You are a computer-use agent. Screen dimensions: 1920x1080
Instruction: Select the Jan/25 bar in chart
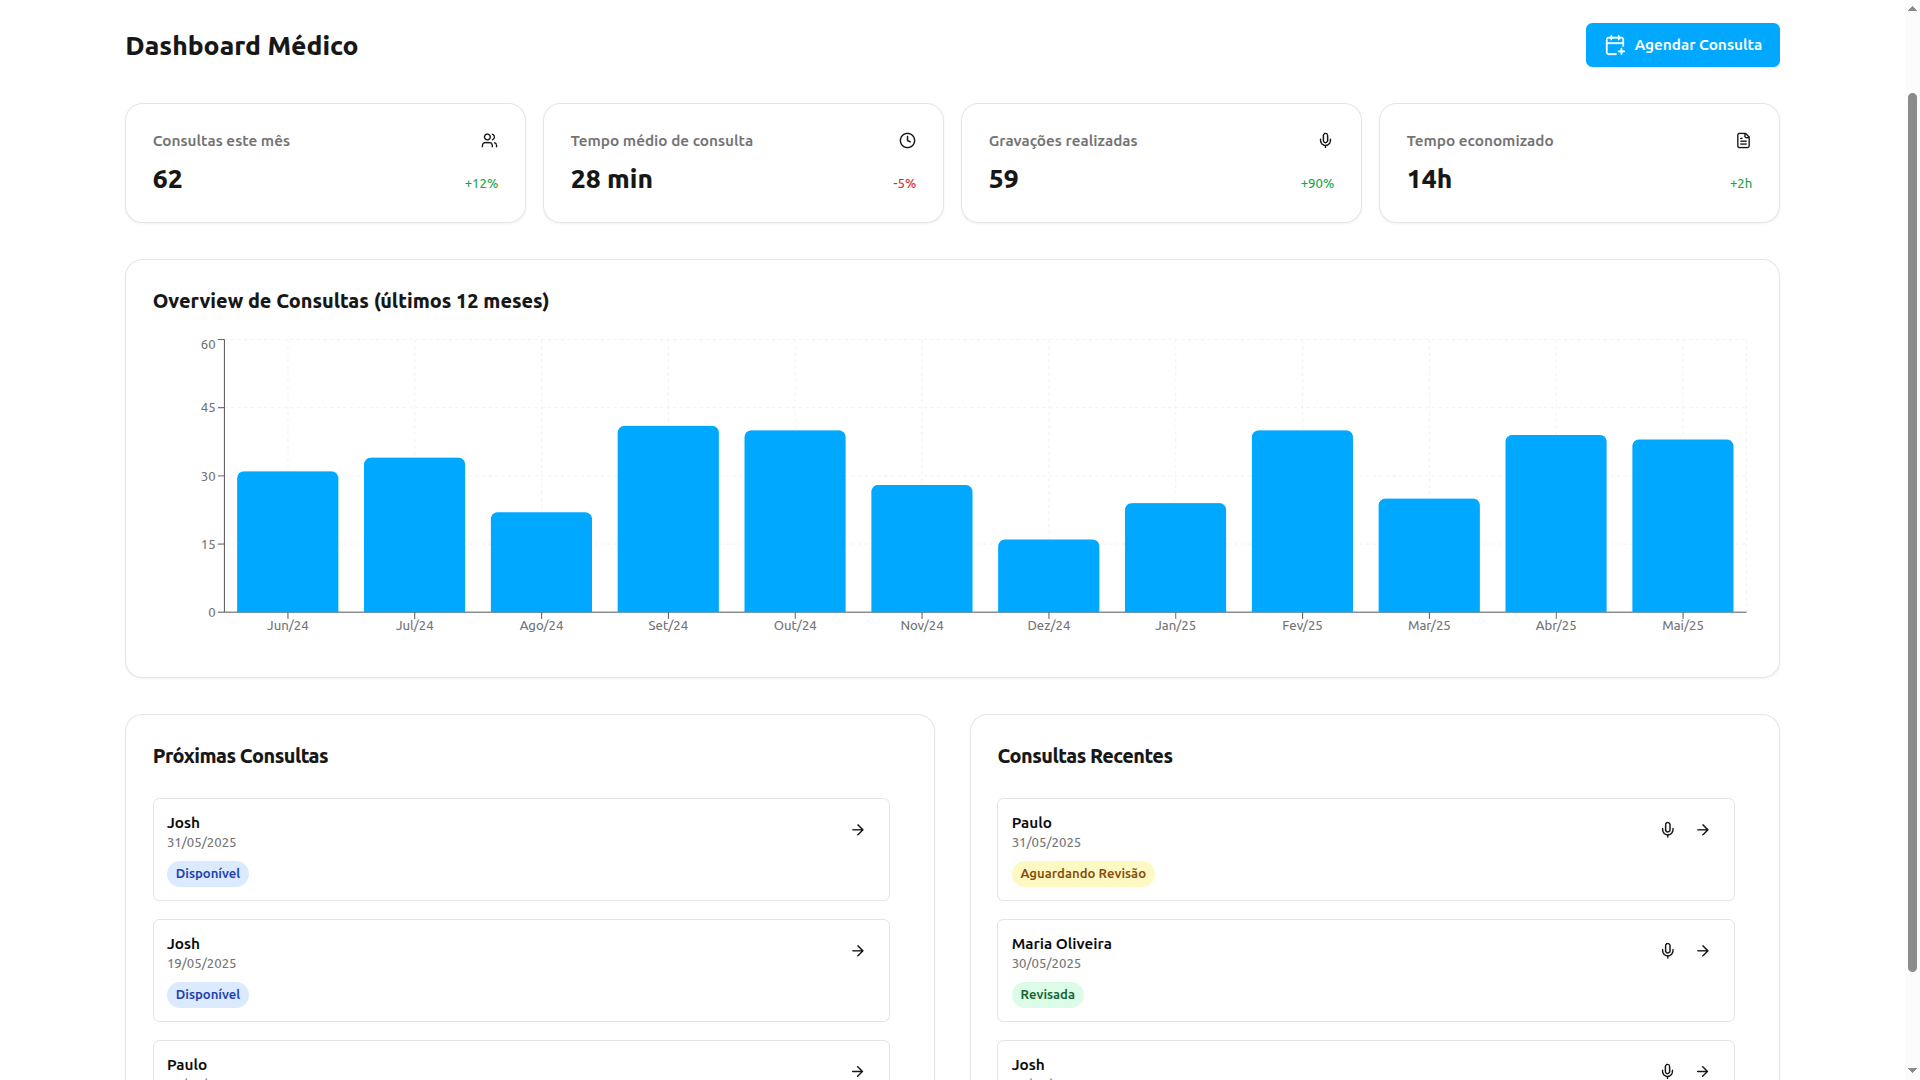(x=1175, y=558)
